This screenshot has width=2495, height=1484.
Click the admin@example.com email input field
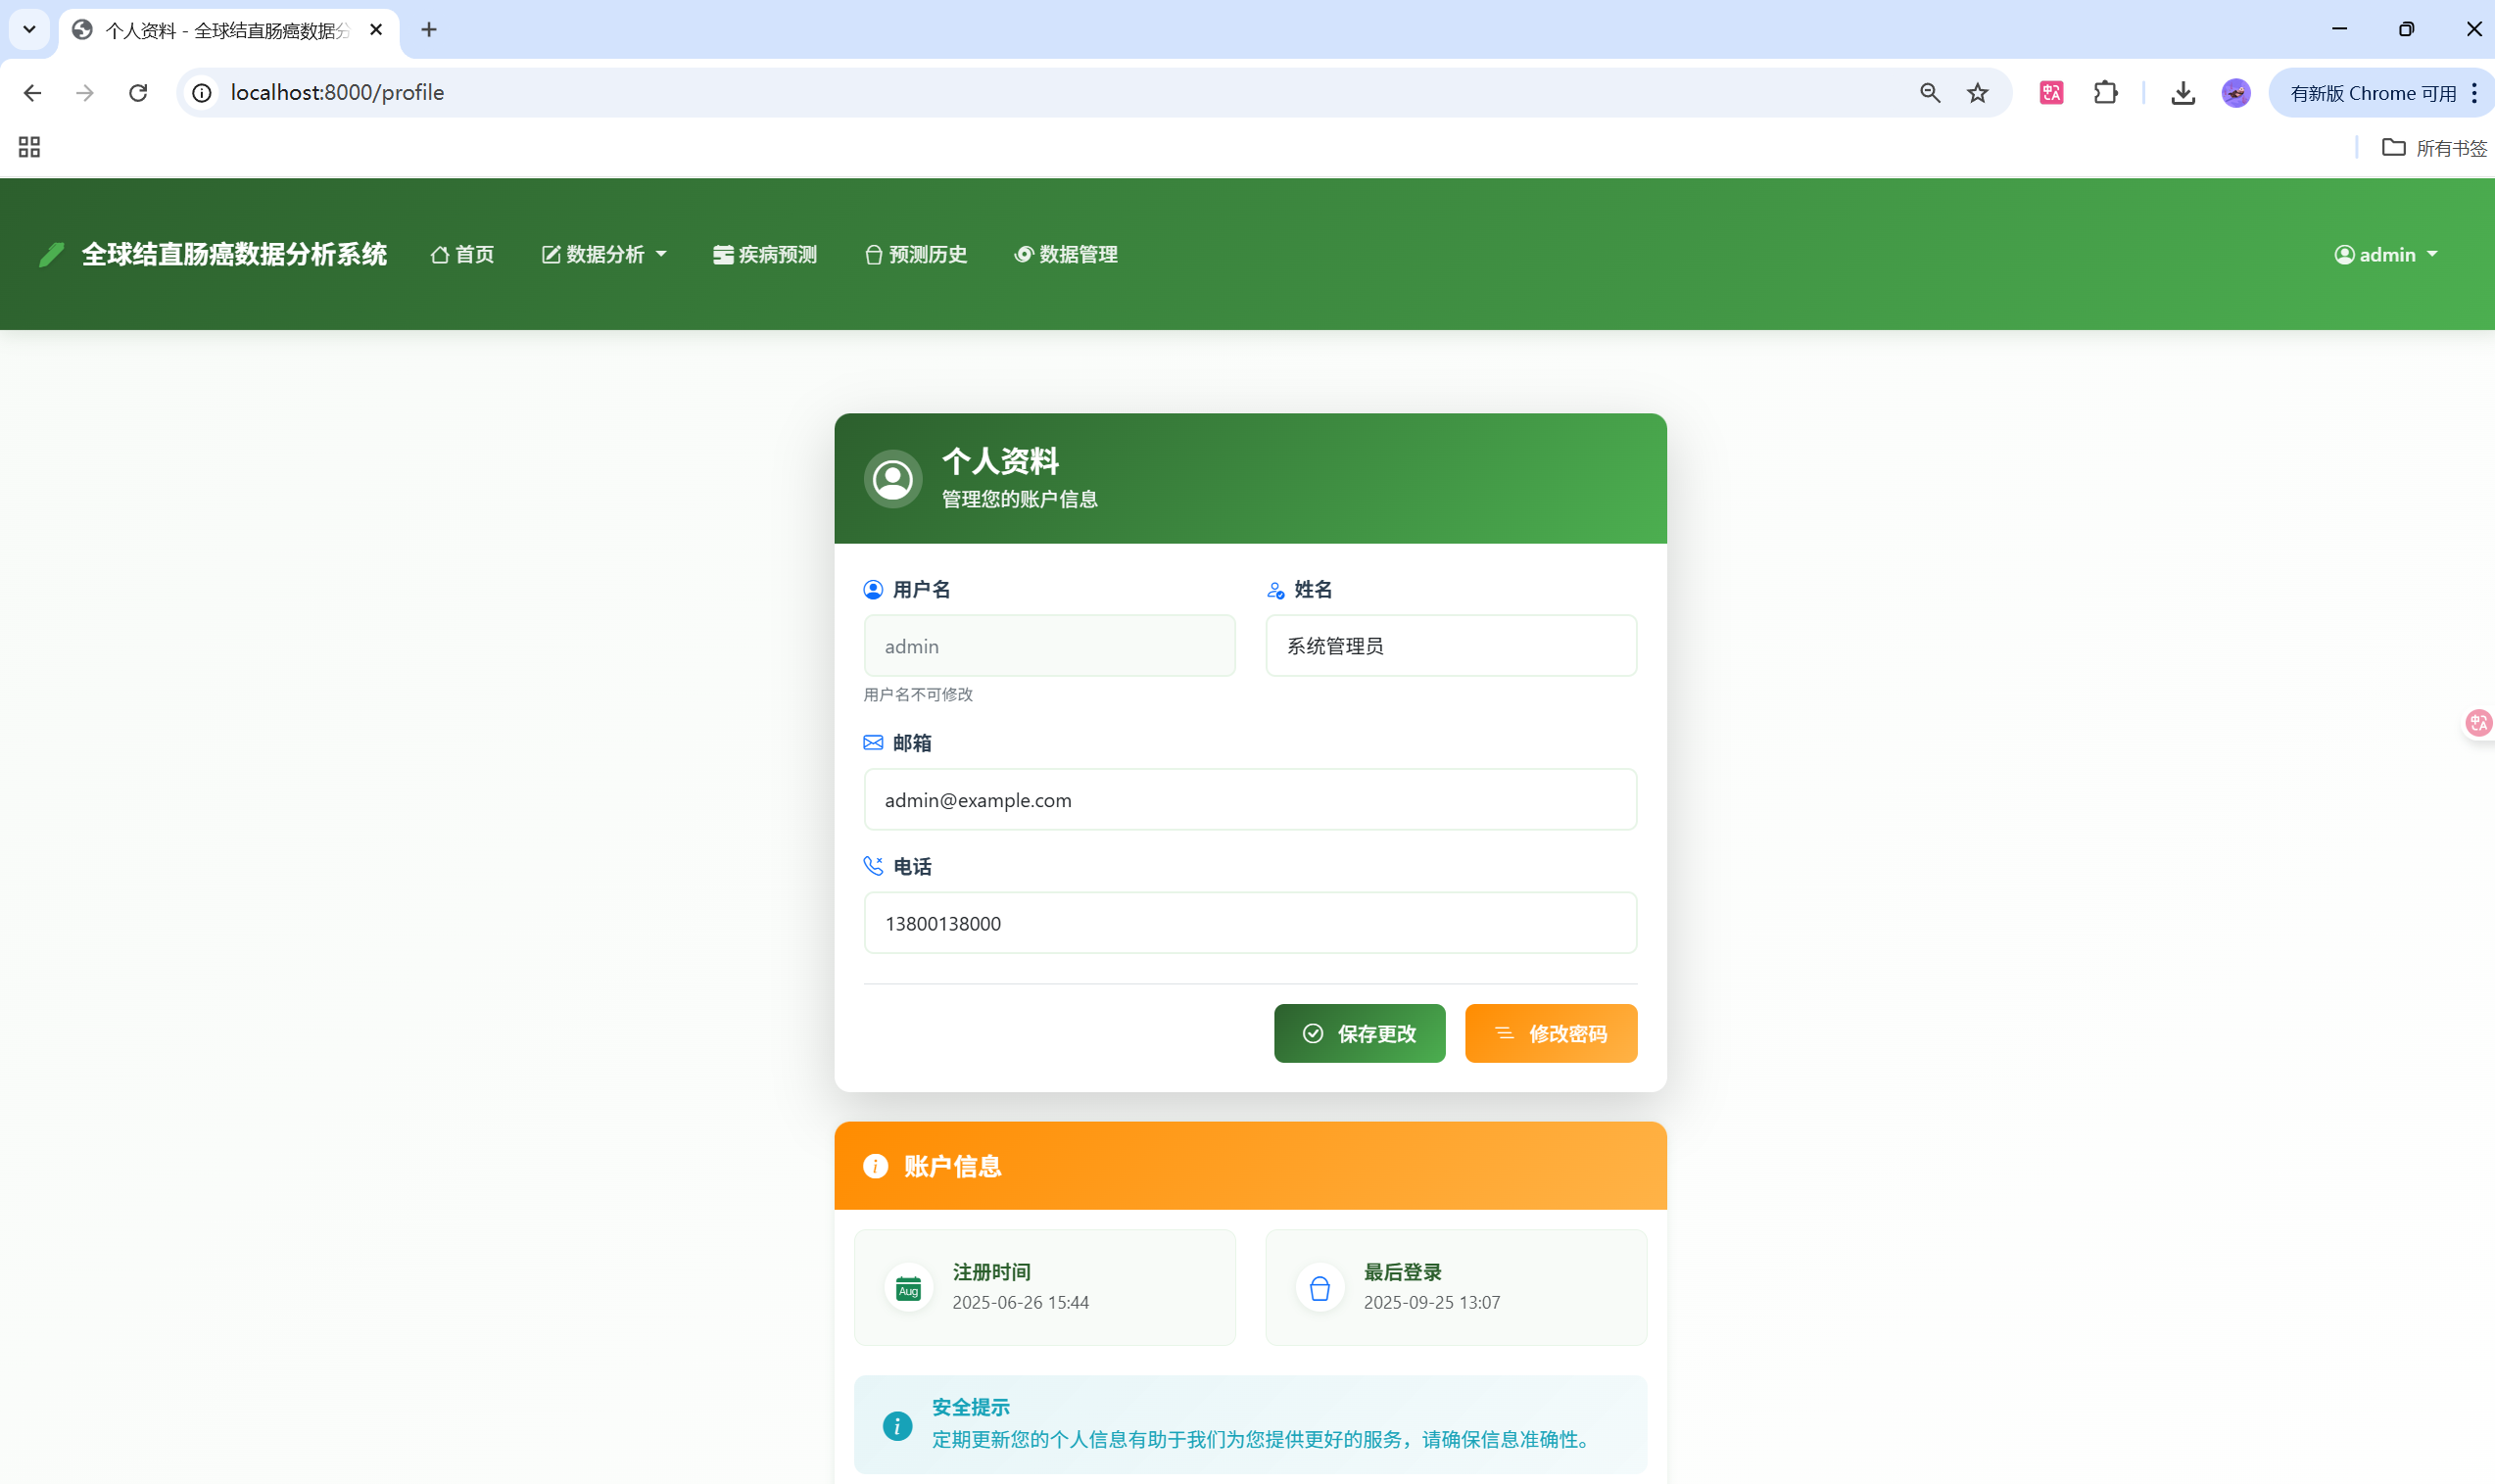pyautogui.click(x=1249, y=799)
